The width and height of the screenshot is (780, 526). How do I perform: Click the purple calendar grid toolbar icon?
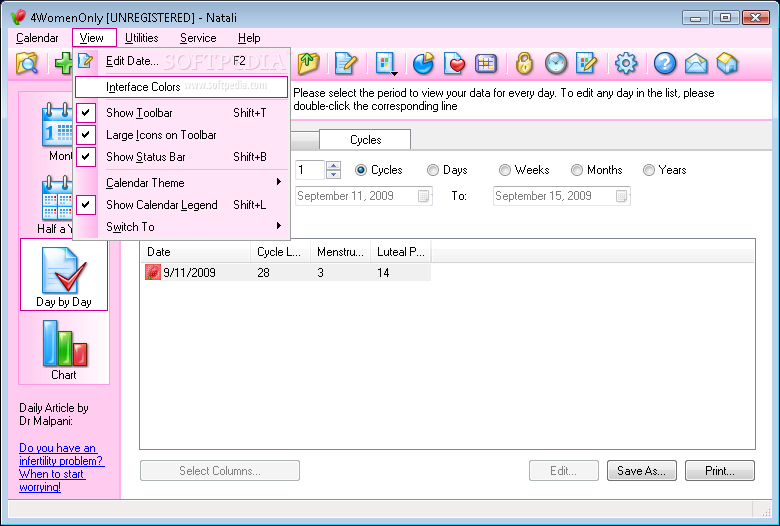(486, 63)
